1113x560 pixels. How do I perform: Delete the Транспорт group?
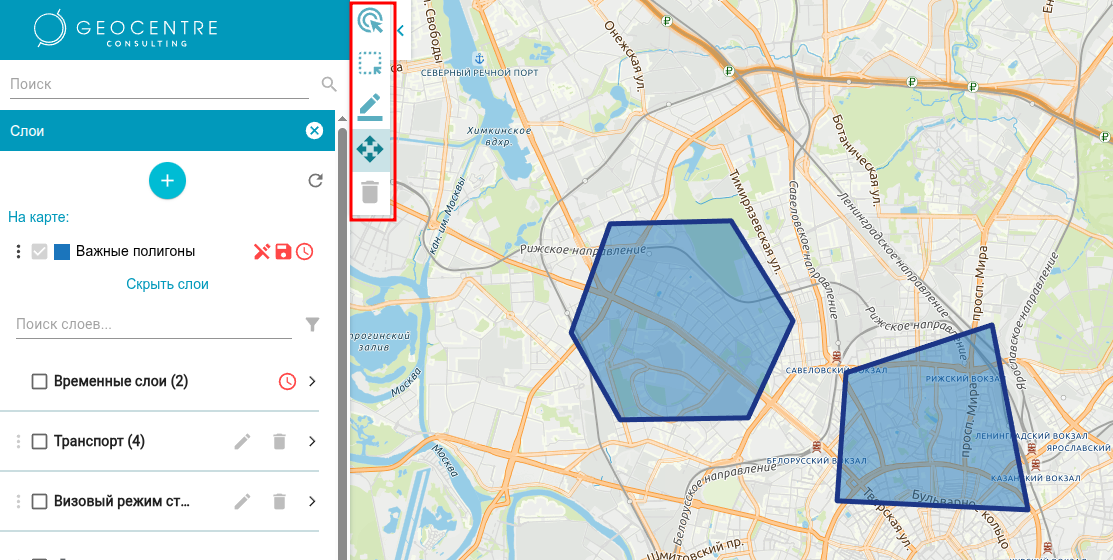280,441
